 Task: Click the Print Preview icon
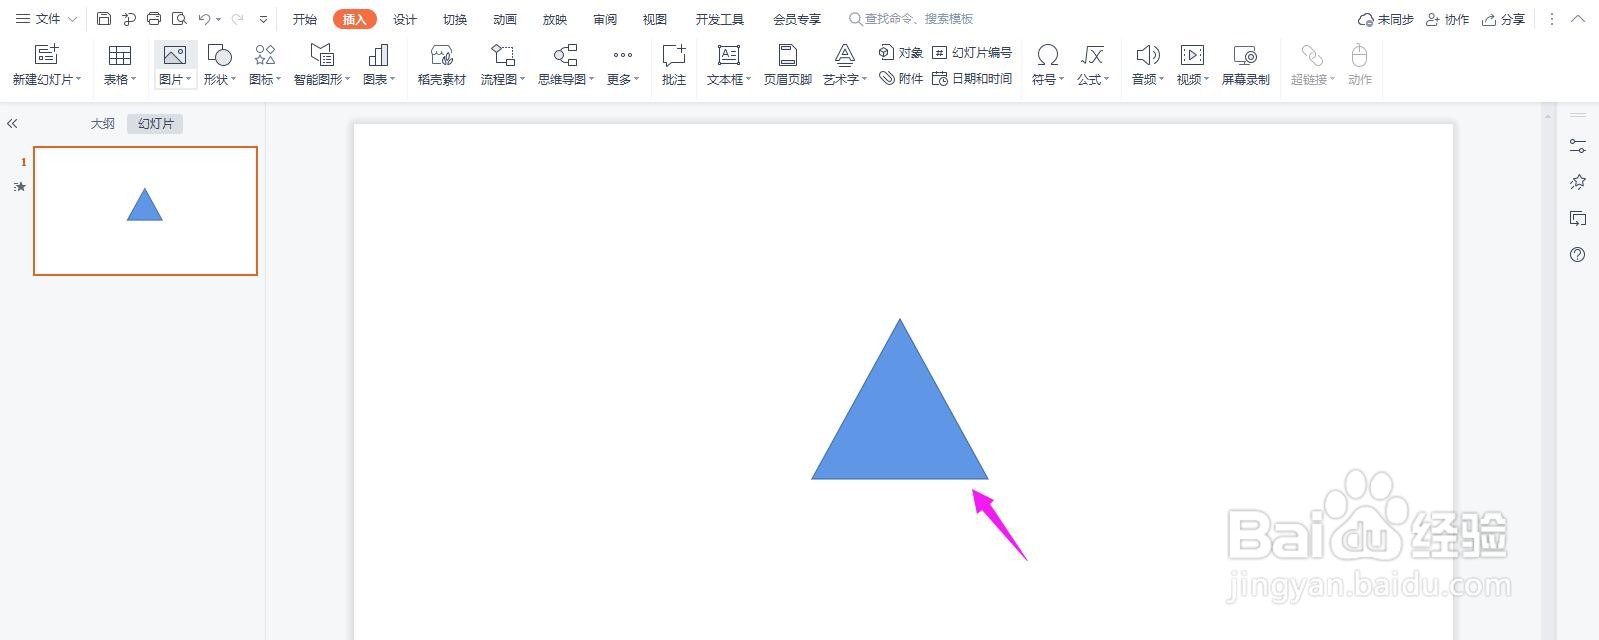click(179, 19)
